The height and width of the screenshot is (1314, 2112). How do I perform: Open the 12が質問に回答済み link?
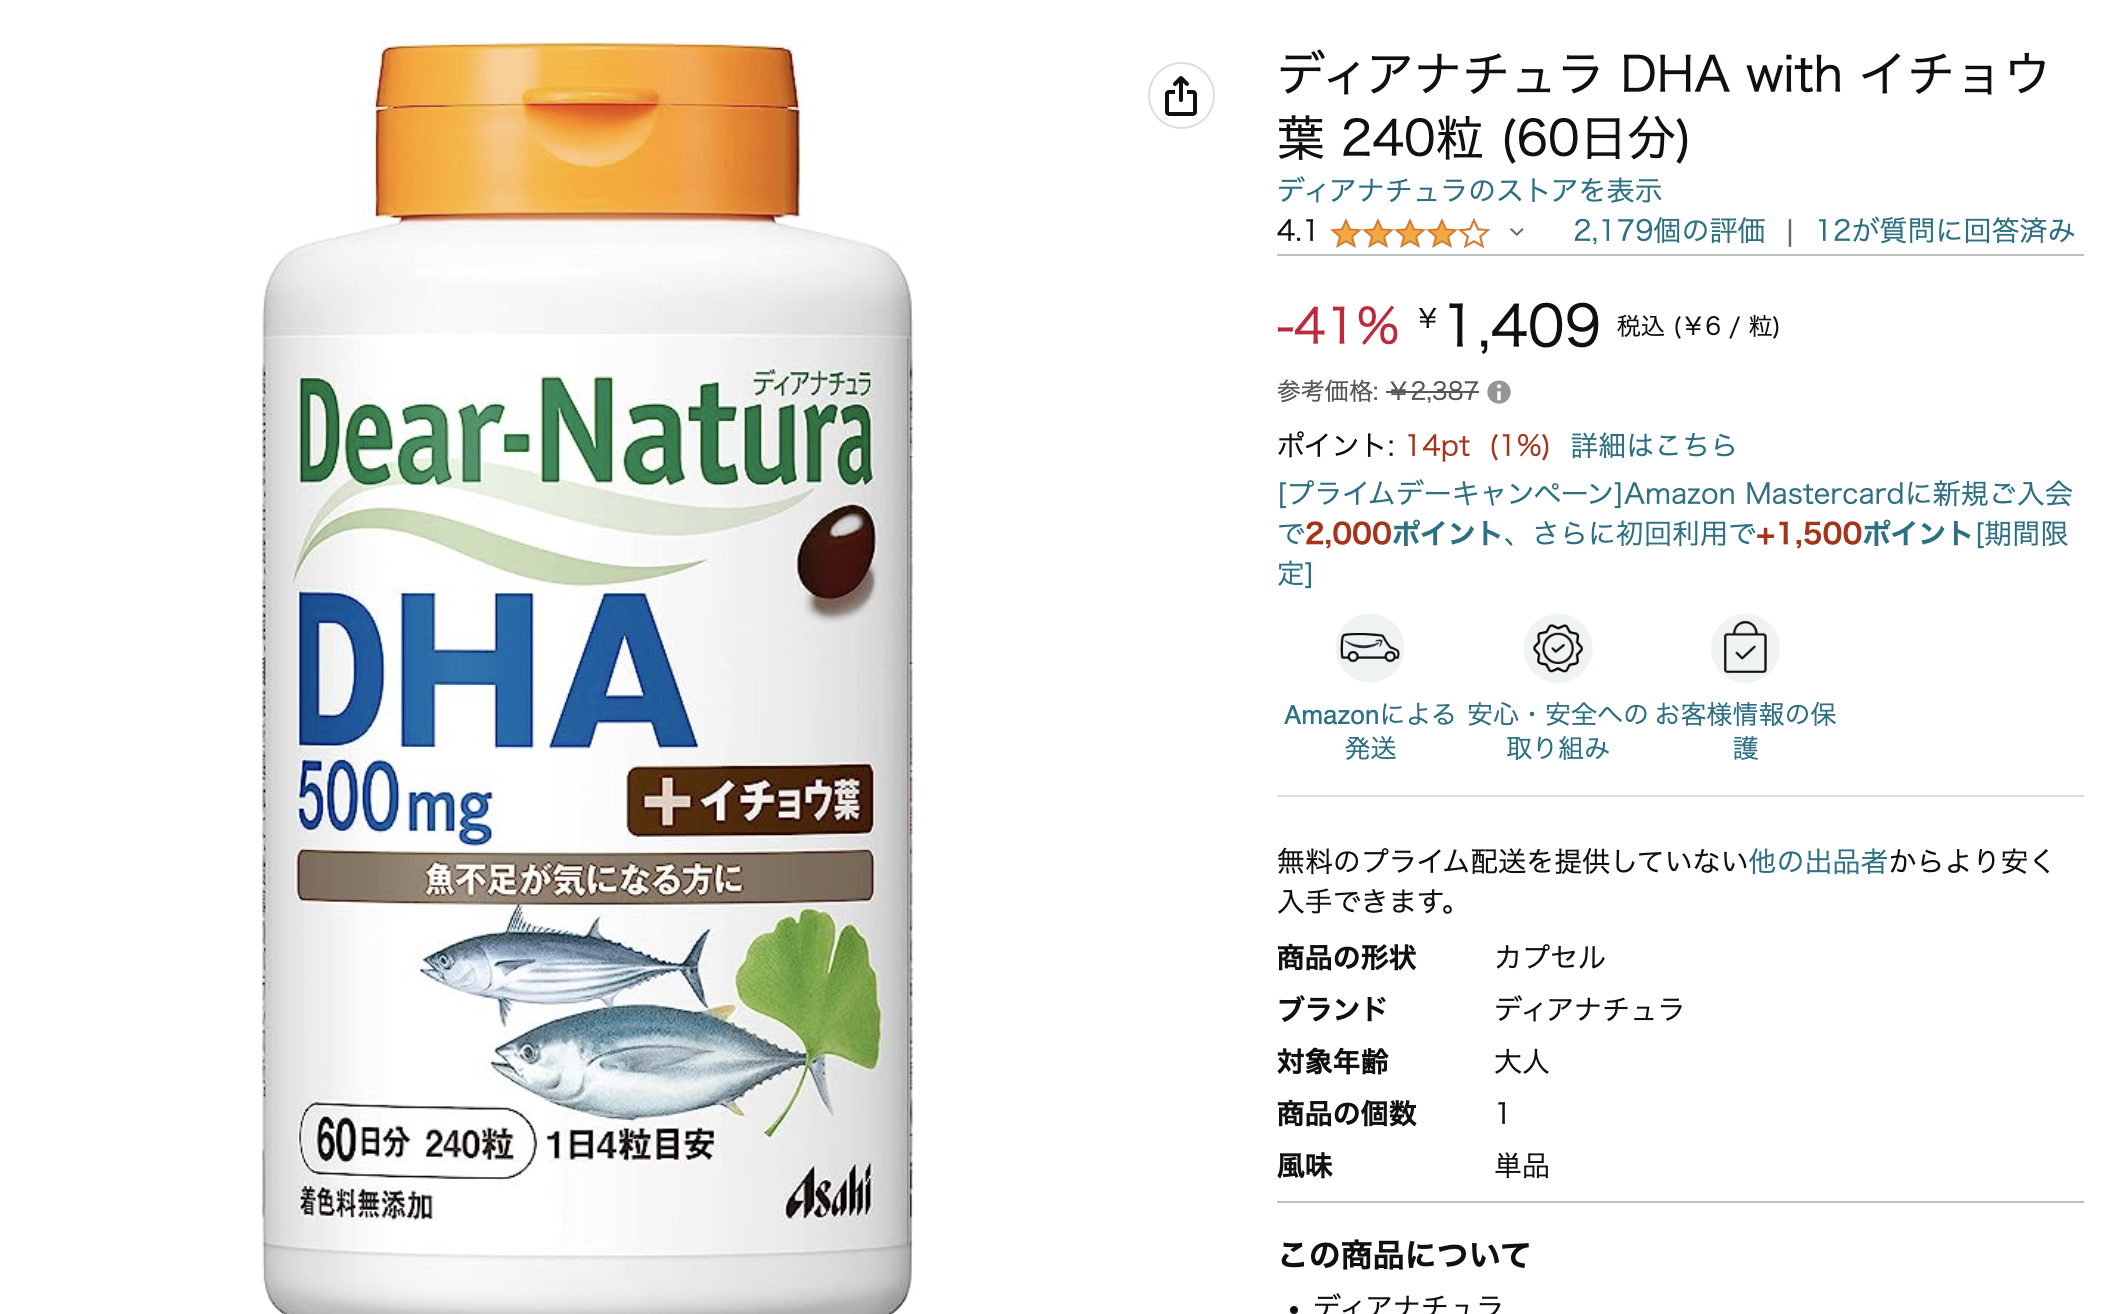point(1945,231)
